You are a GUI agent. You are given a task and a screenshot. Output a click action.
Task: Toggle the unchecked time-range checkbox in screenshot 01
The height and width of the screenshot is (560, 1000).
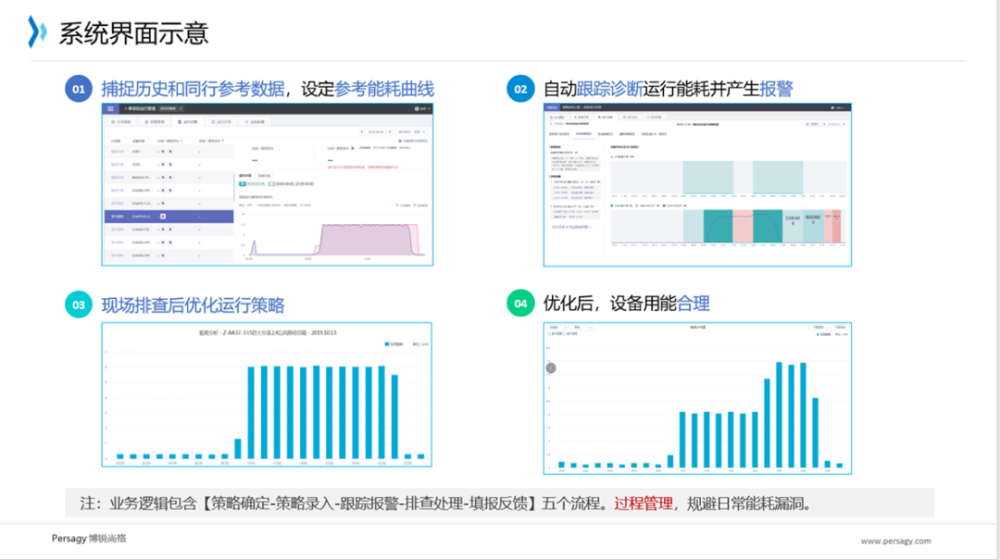[x=272, y=184]
